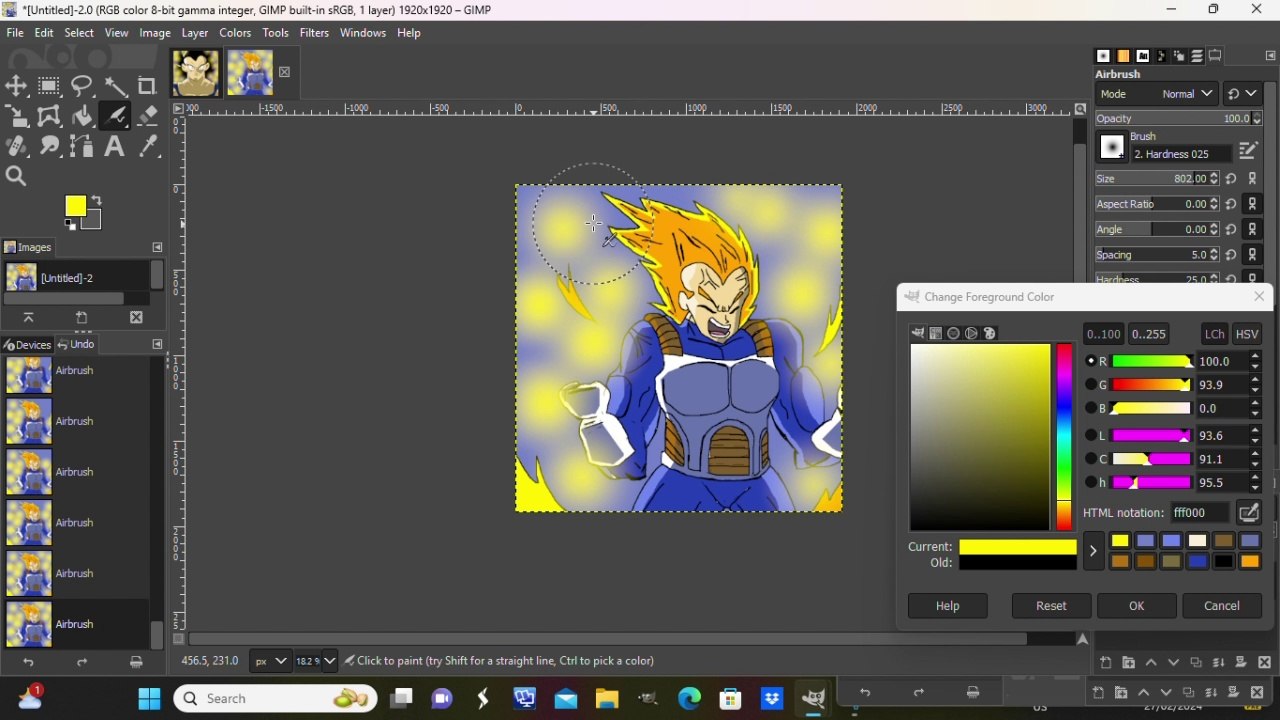
Task: Clear undo history with the bottom icon
Action: click(137, 663)
